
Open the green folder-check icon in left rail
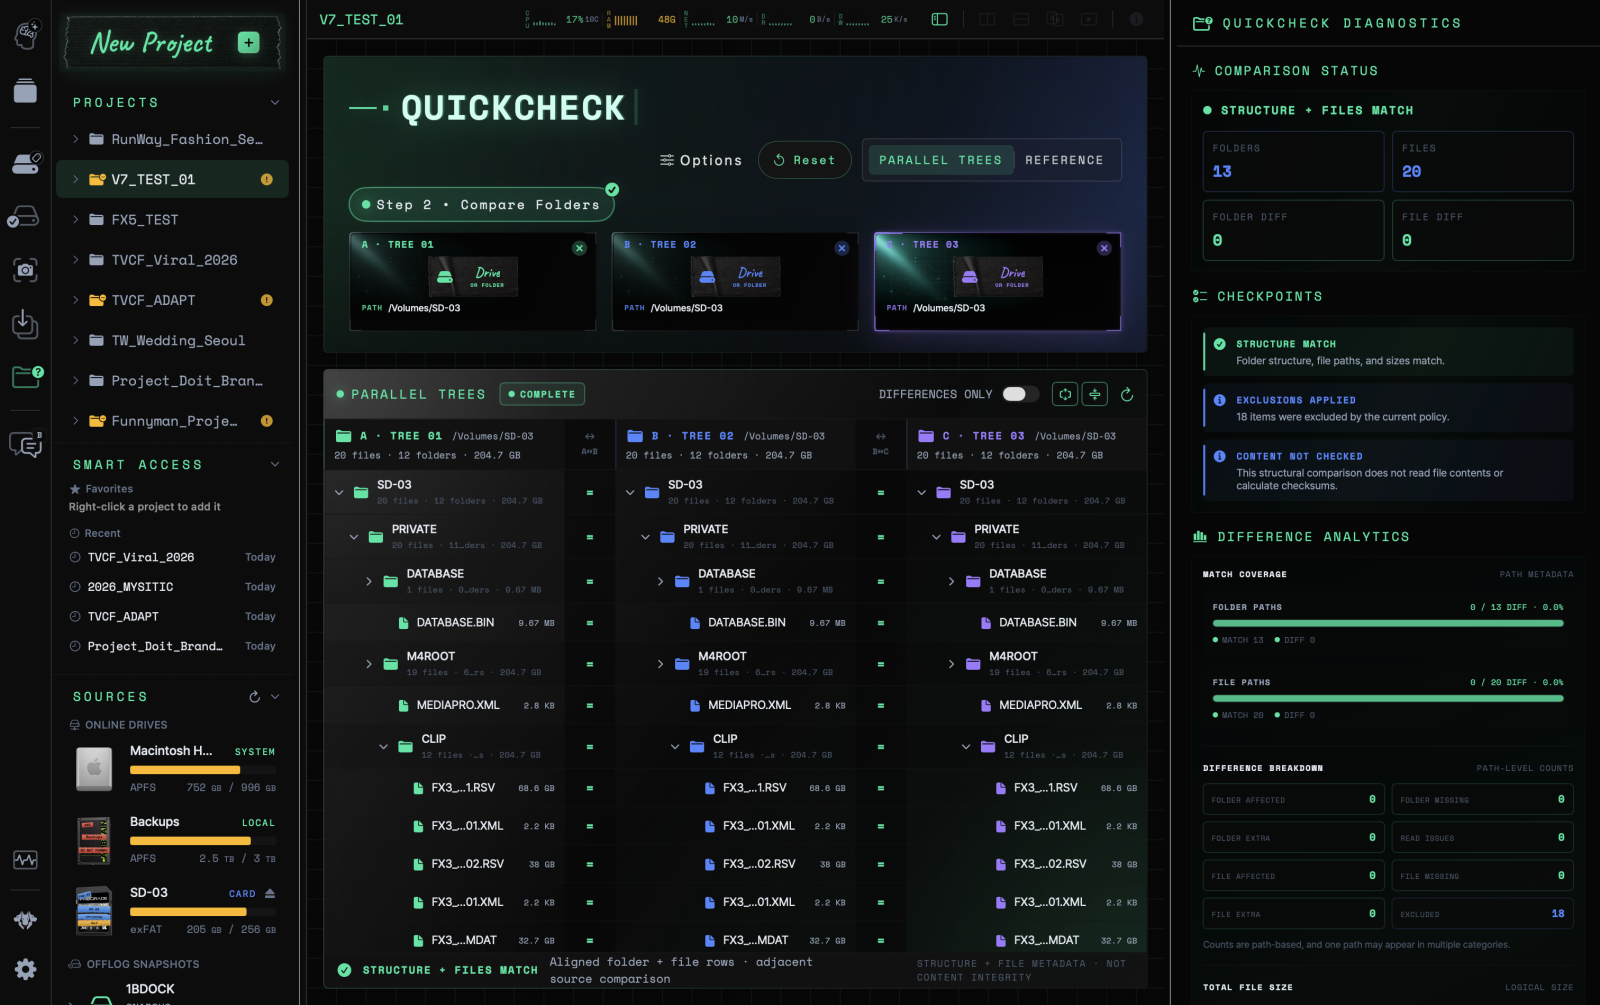click(26, 376)
